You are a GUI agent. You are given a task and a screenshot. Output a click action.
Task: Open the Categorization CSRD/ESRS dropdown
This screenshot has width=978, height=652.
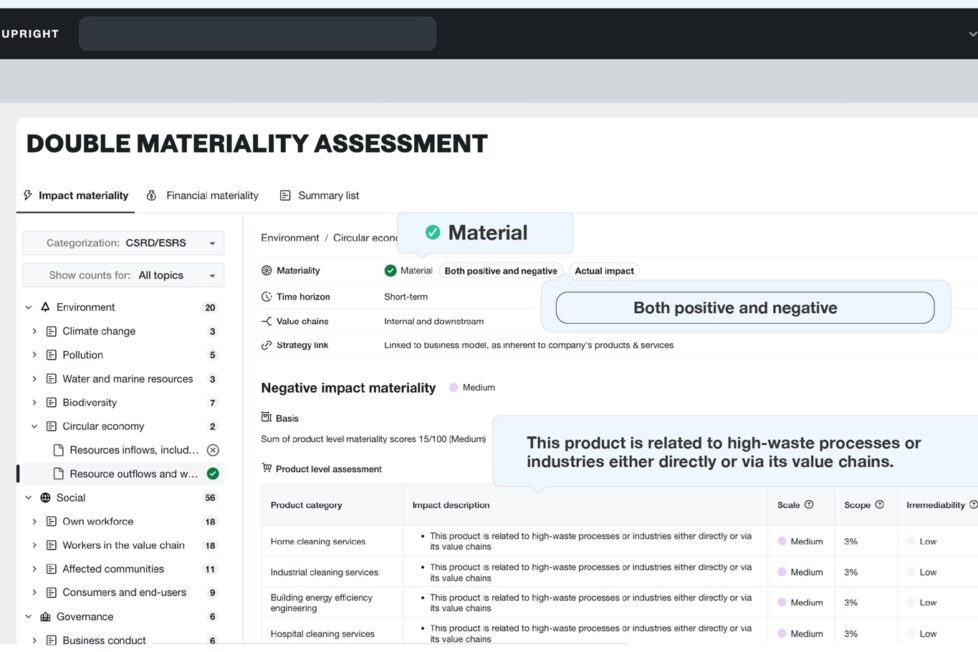click(x=123, y=243)
